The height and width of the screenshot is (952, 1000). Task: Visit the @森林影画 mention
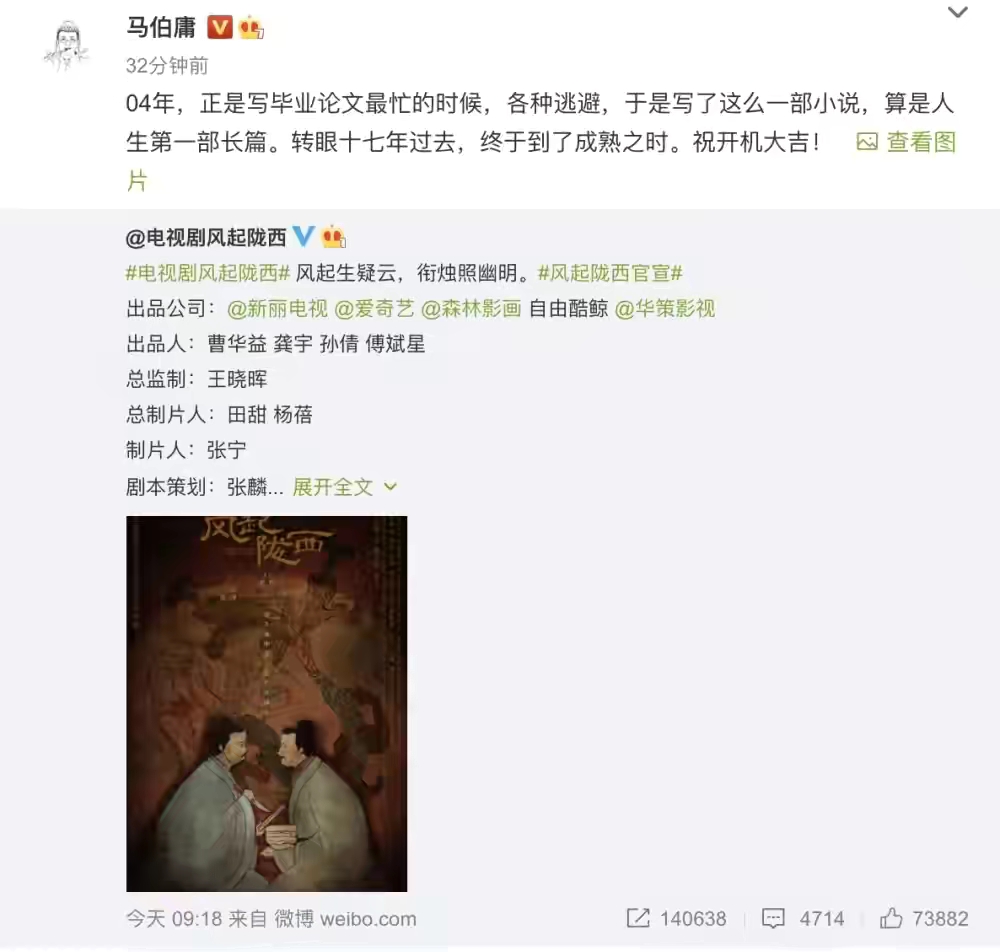471,309
